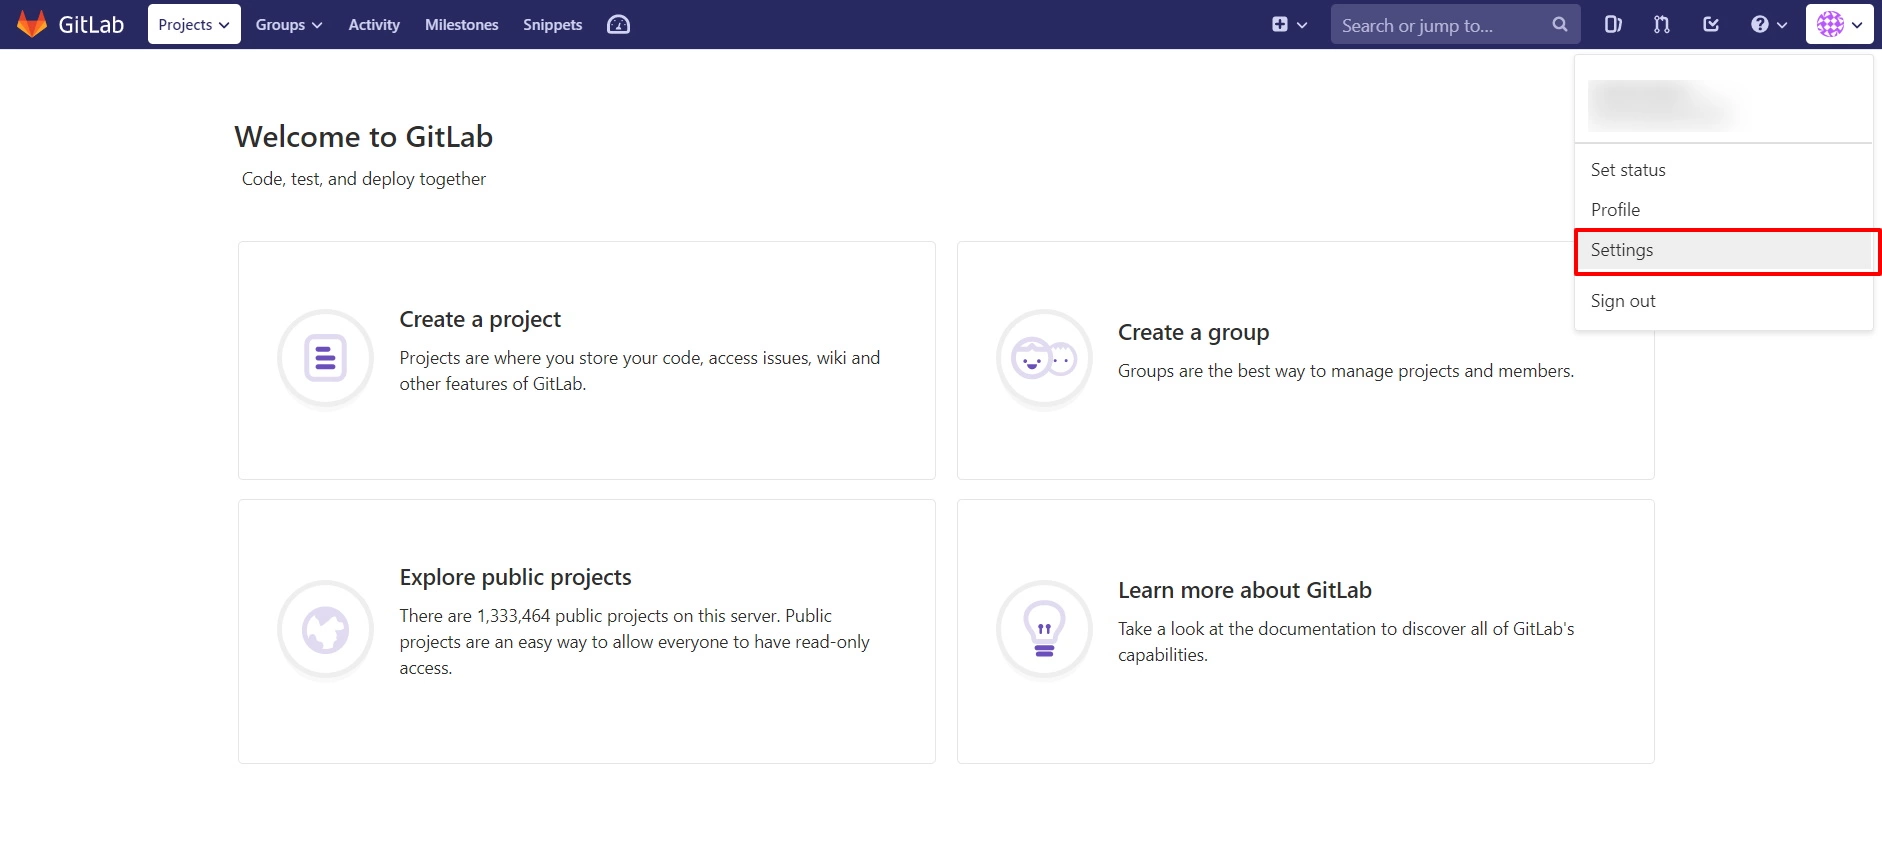Click the search magnifier icon

pyautogui.click(x=1560, y=25)
